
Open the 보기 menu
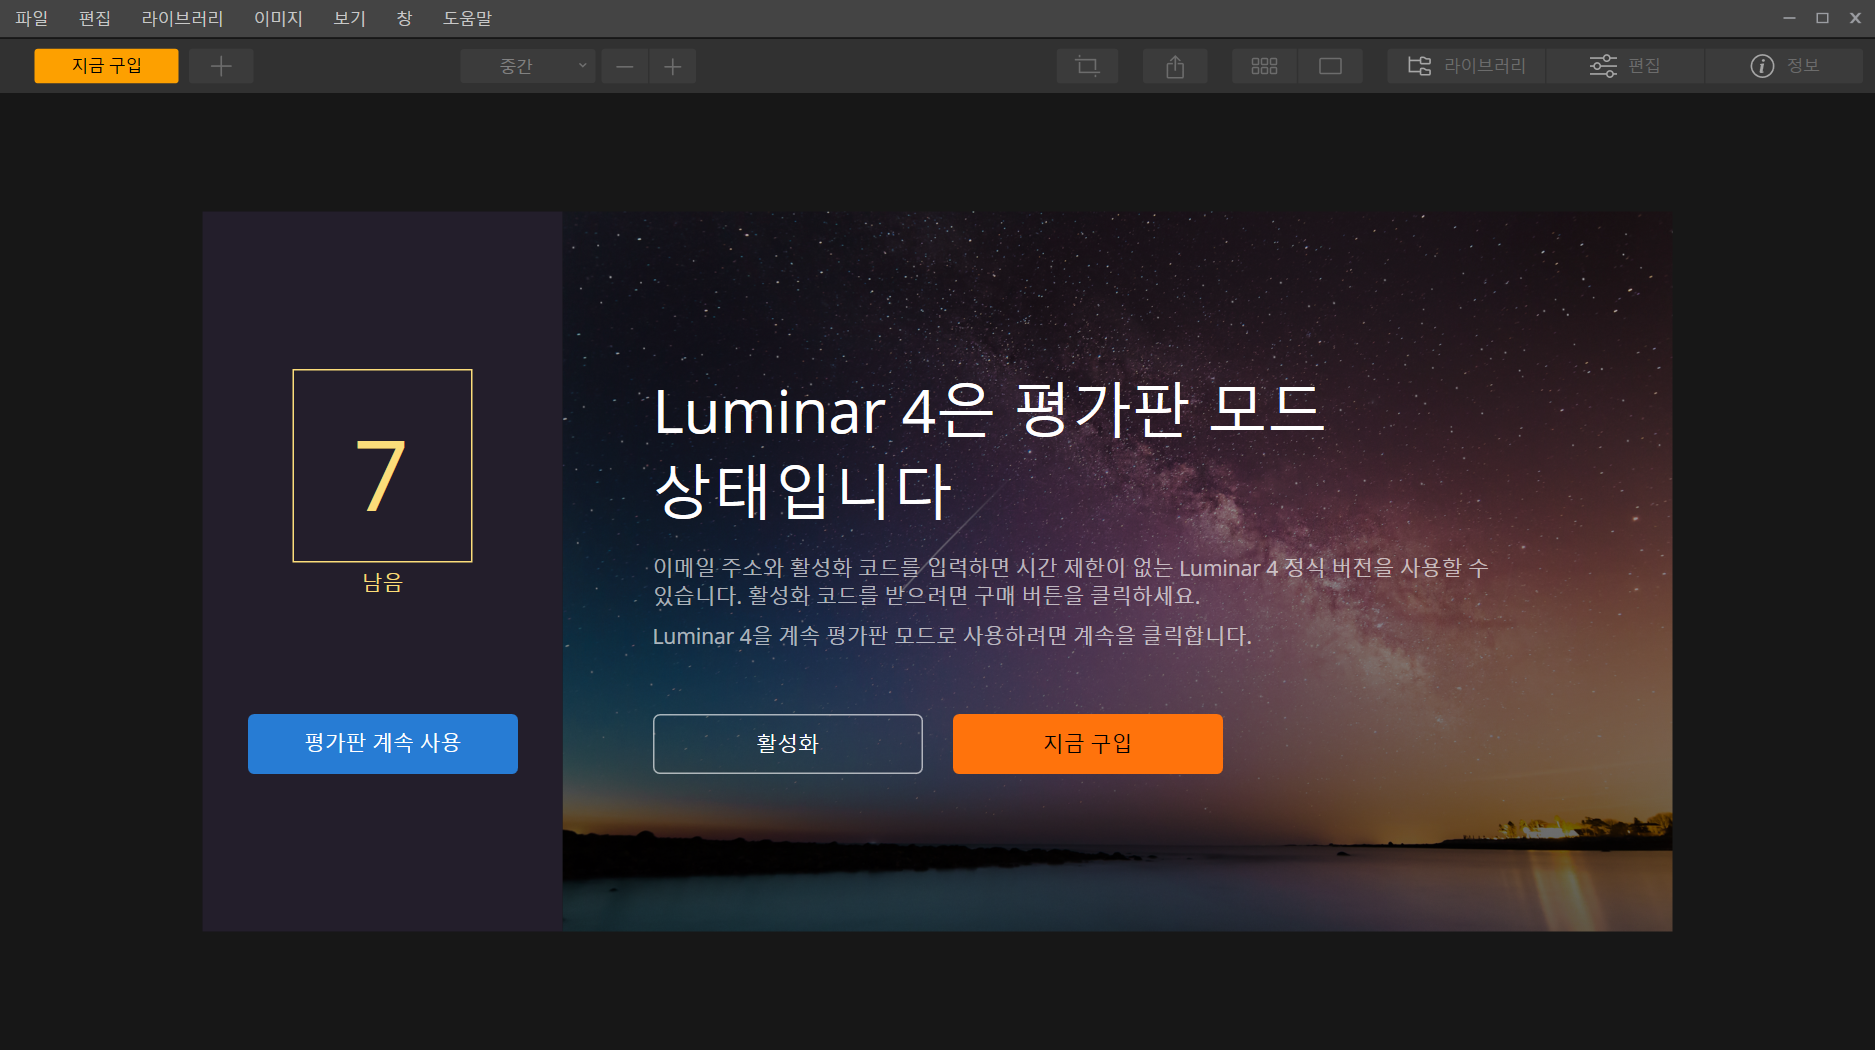coord(349,18)
